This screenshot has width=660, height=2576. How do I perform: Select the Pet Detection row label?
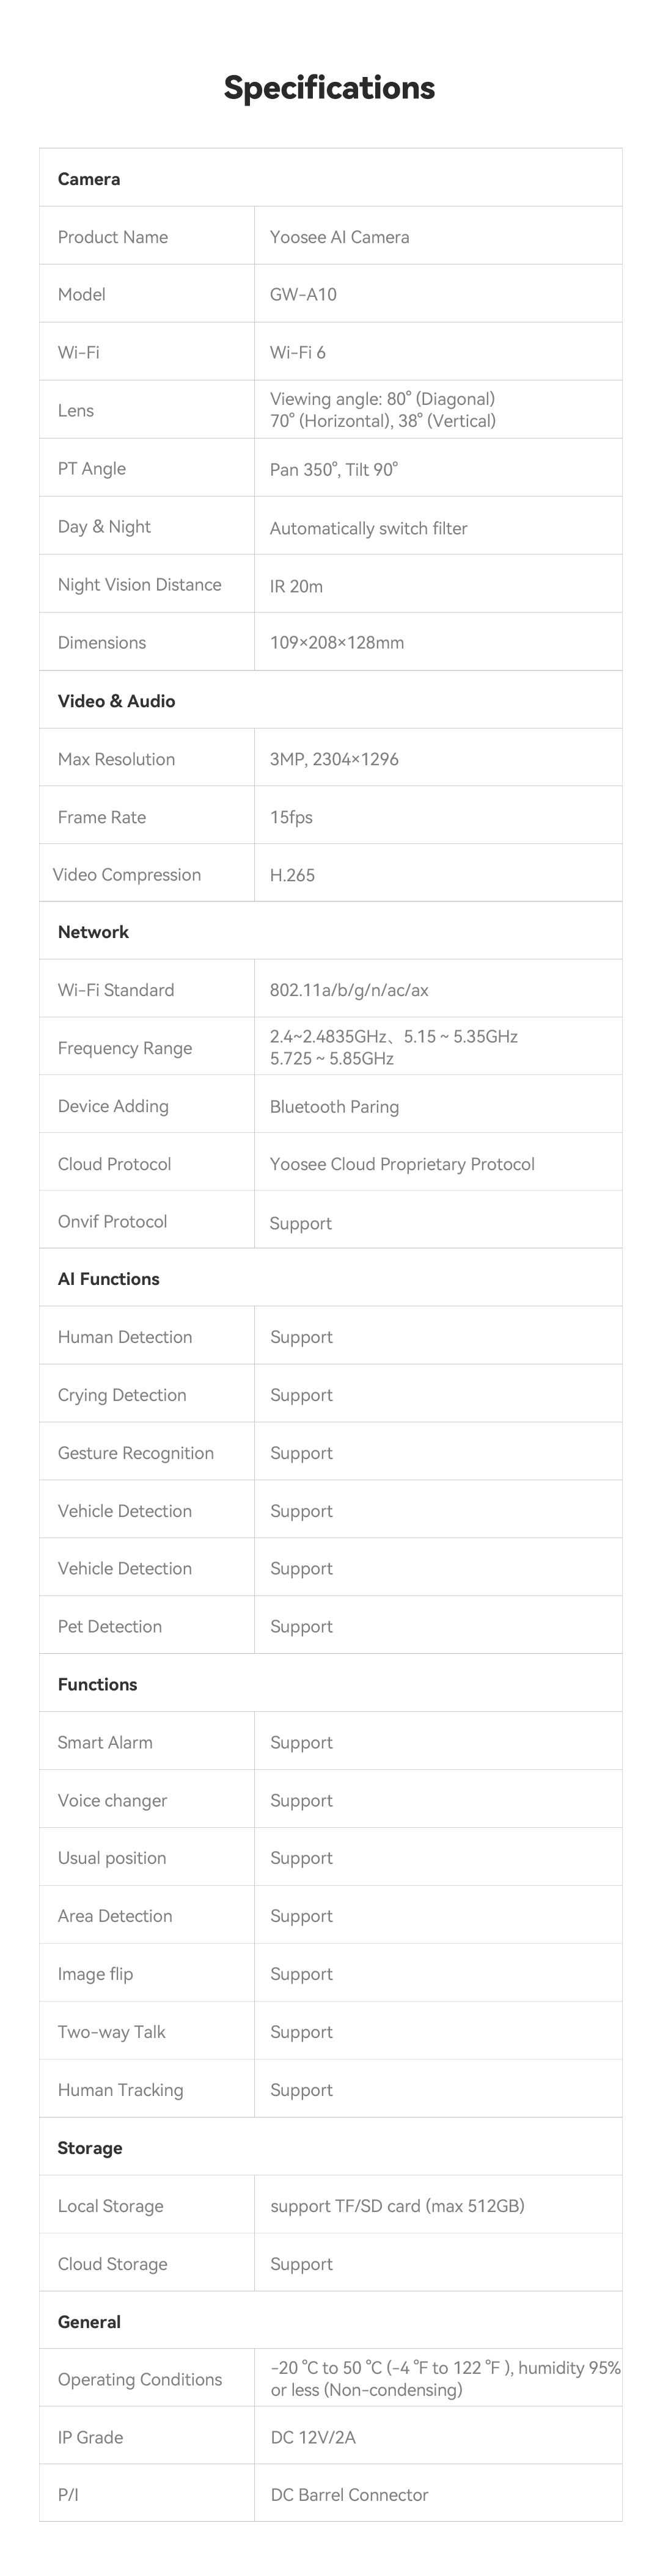(x=109, y=1627)
